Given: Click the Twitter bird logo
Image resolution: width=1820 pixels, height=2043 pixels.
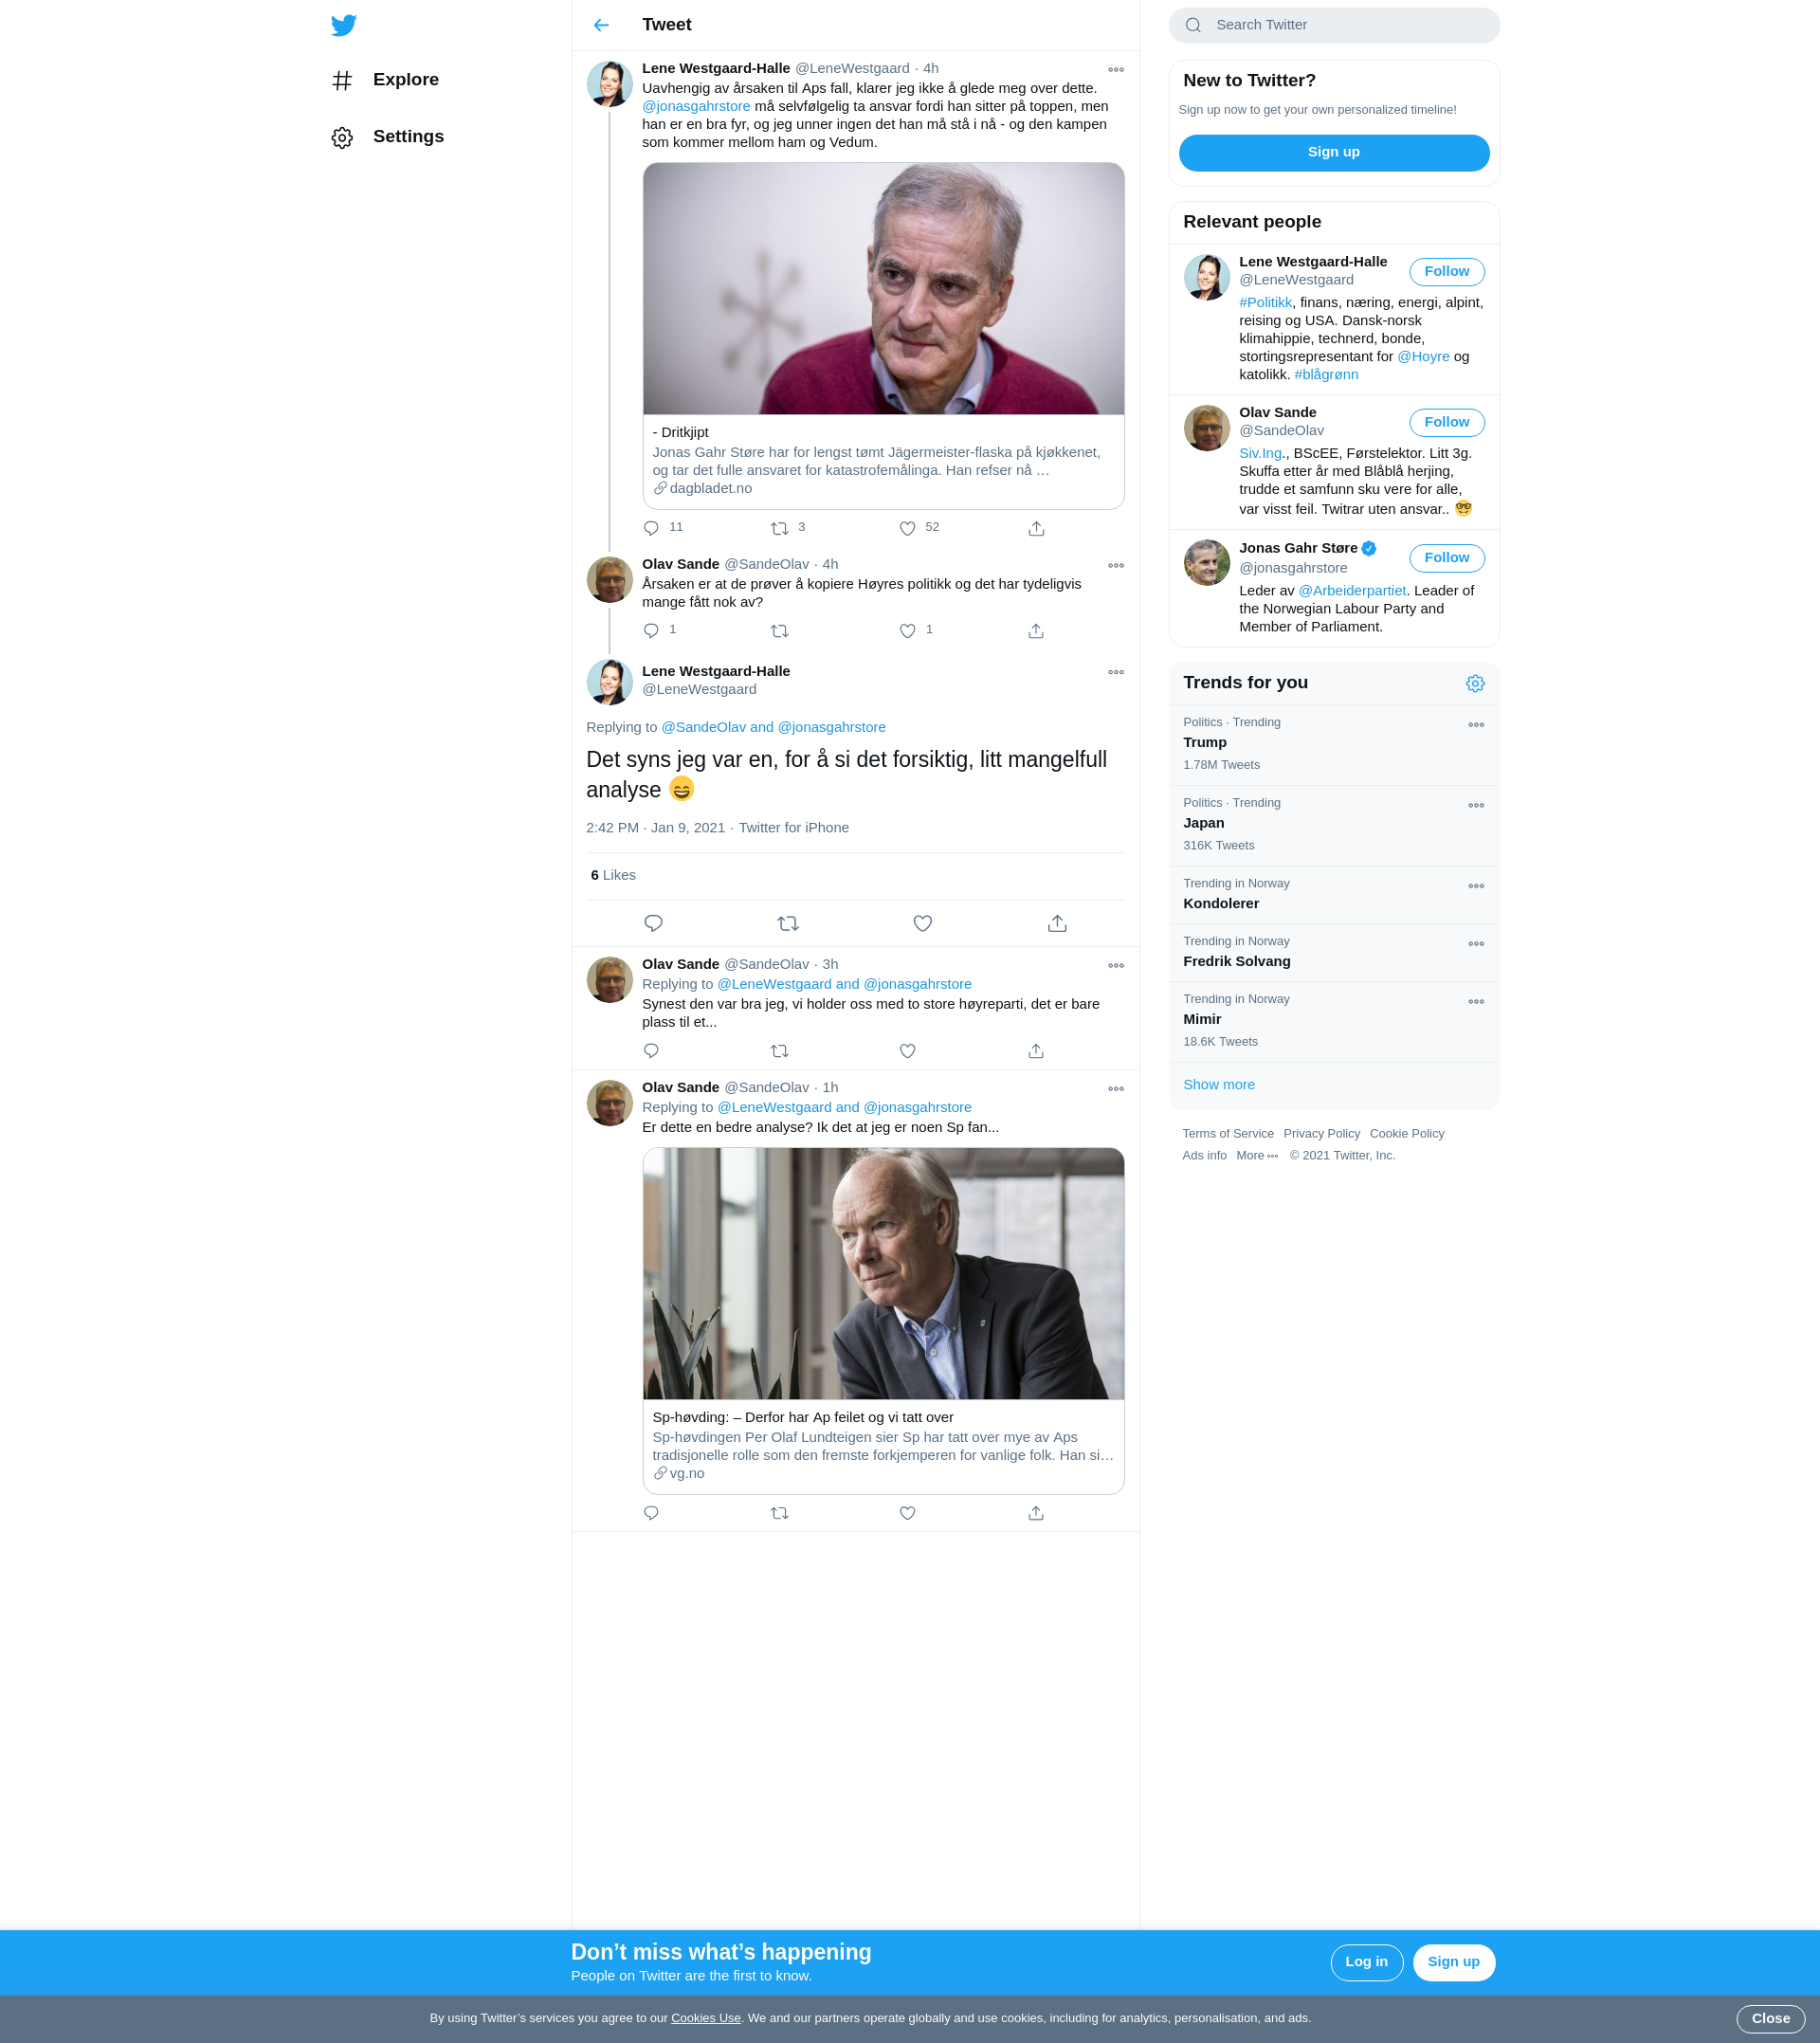Looking at the screenshot, I should 343,25.
